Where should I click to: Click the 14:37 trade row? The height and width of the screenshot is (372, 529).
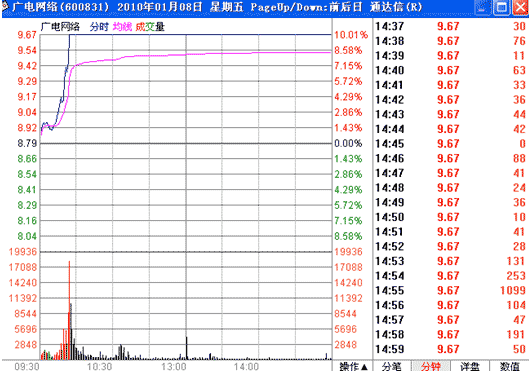450,26
